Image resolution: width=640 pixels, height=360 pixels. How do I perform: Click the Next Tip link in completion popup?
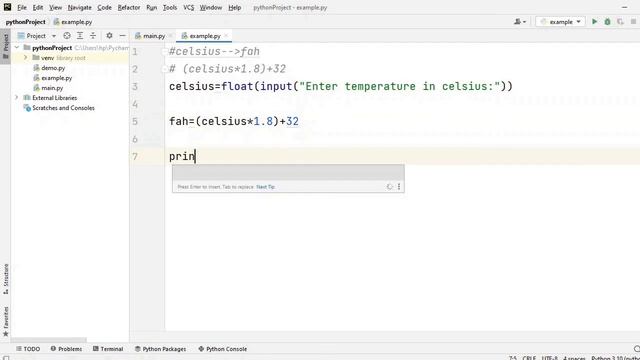tap(265, 187)
